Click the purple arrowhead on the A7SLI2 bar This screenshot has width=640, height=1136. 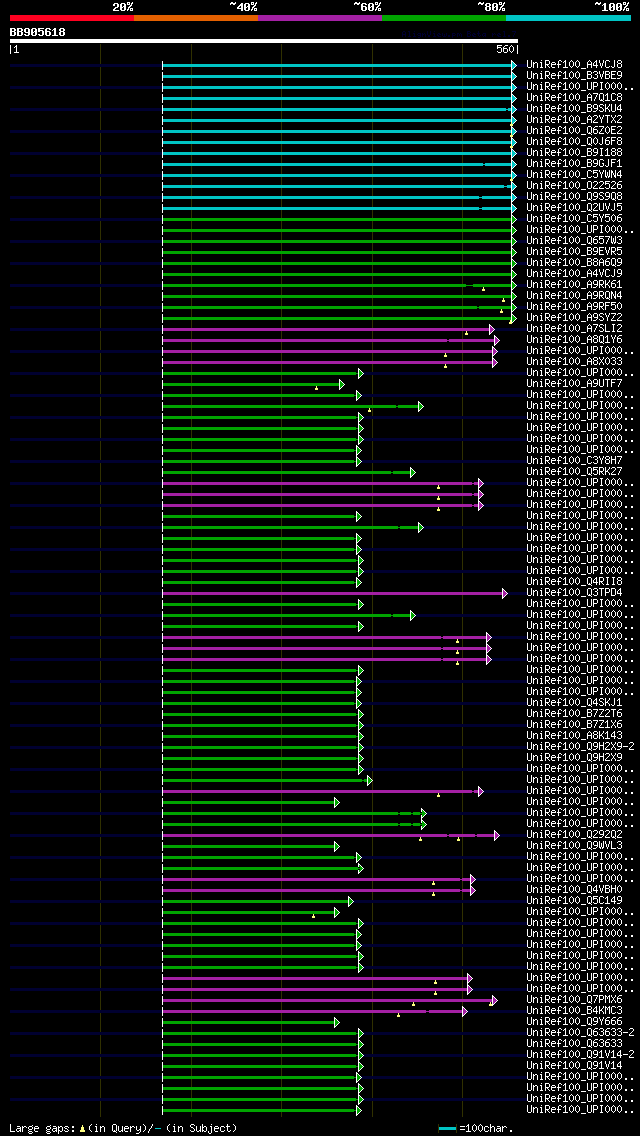pos(492,330)
